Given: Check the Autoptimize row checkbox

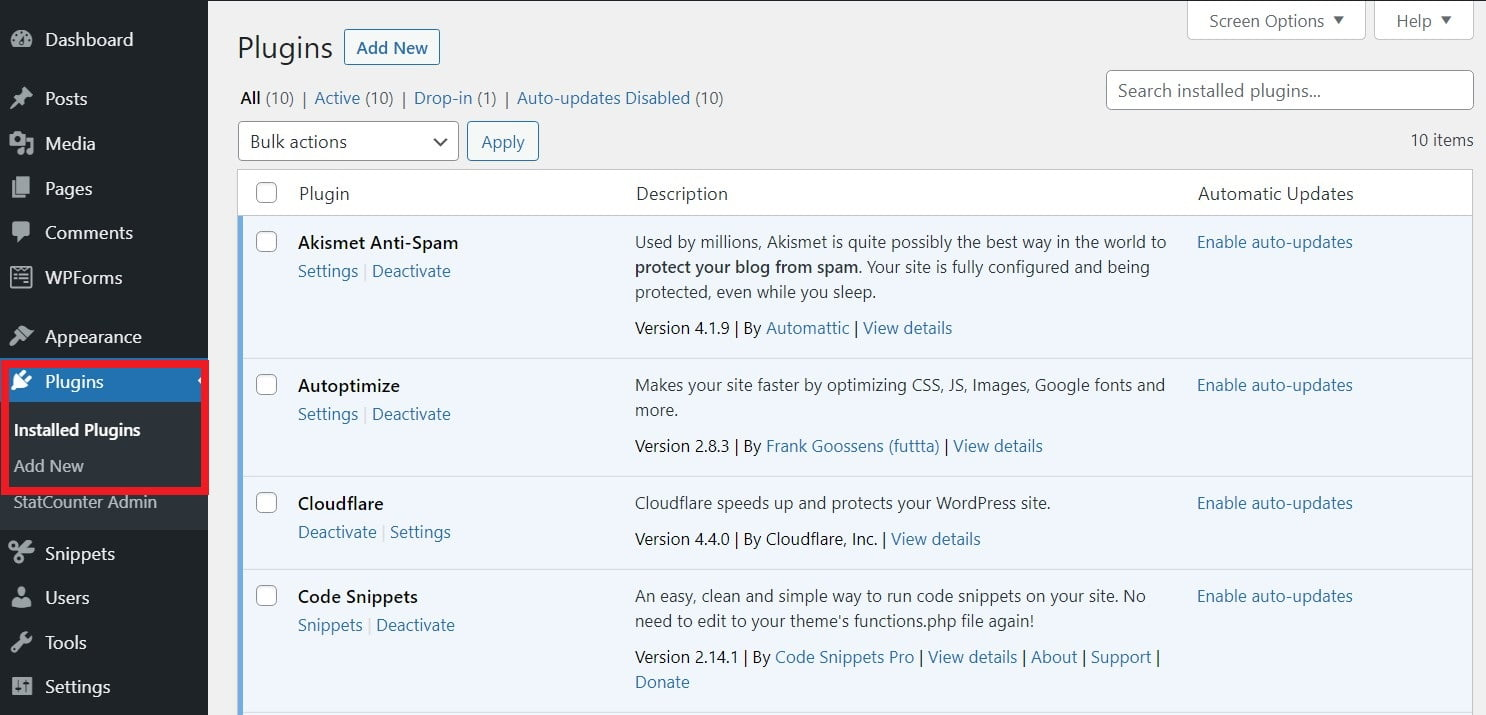Looking at the screenshot, I should click(x=266, y=385).
